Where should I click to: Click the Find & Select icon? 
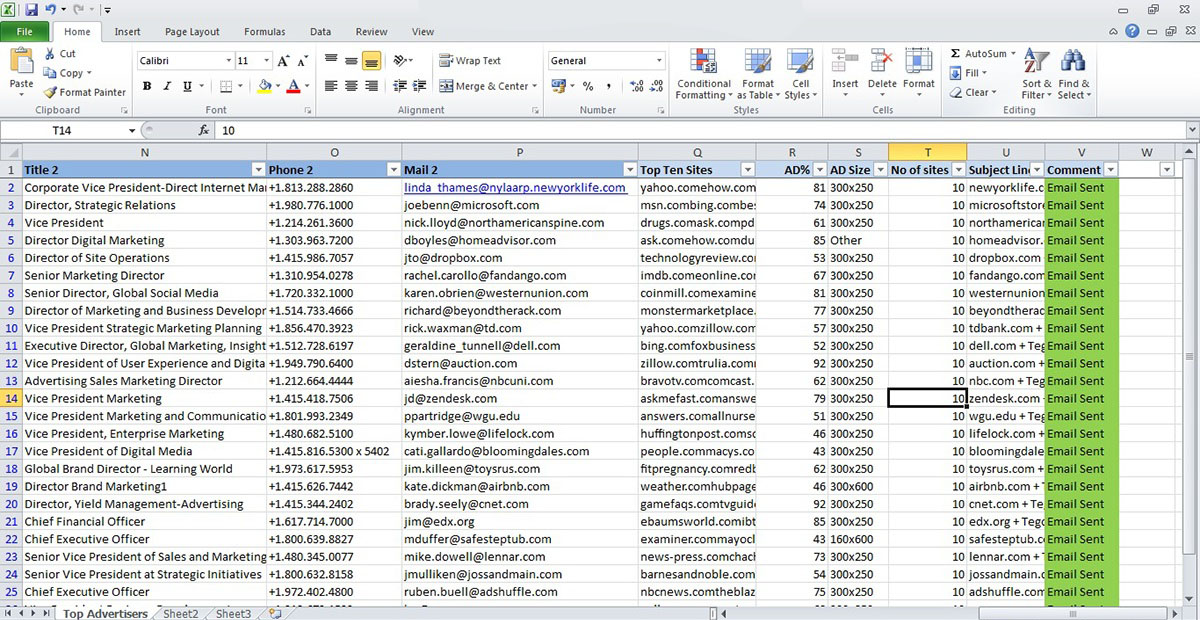pyautogui.click(x=1075, y=73)
